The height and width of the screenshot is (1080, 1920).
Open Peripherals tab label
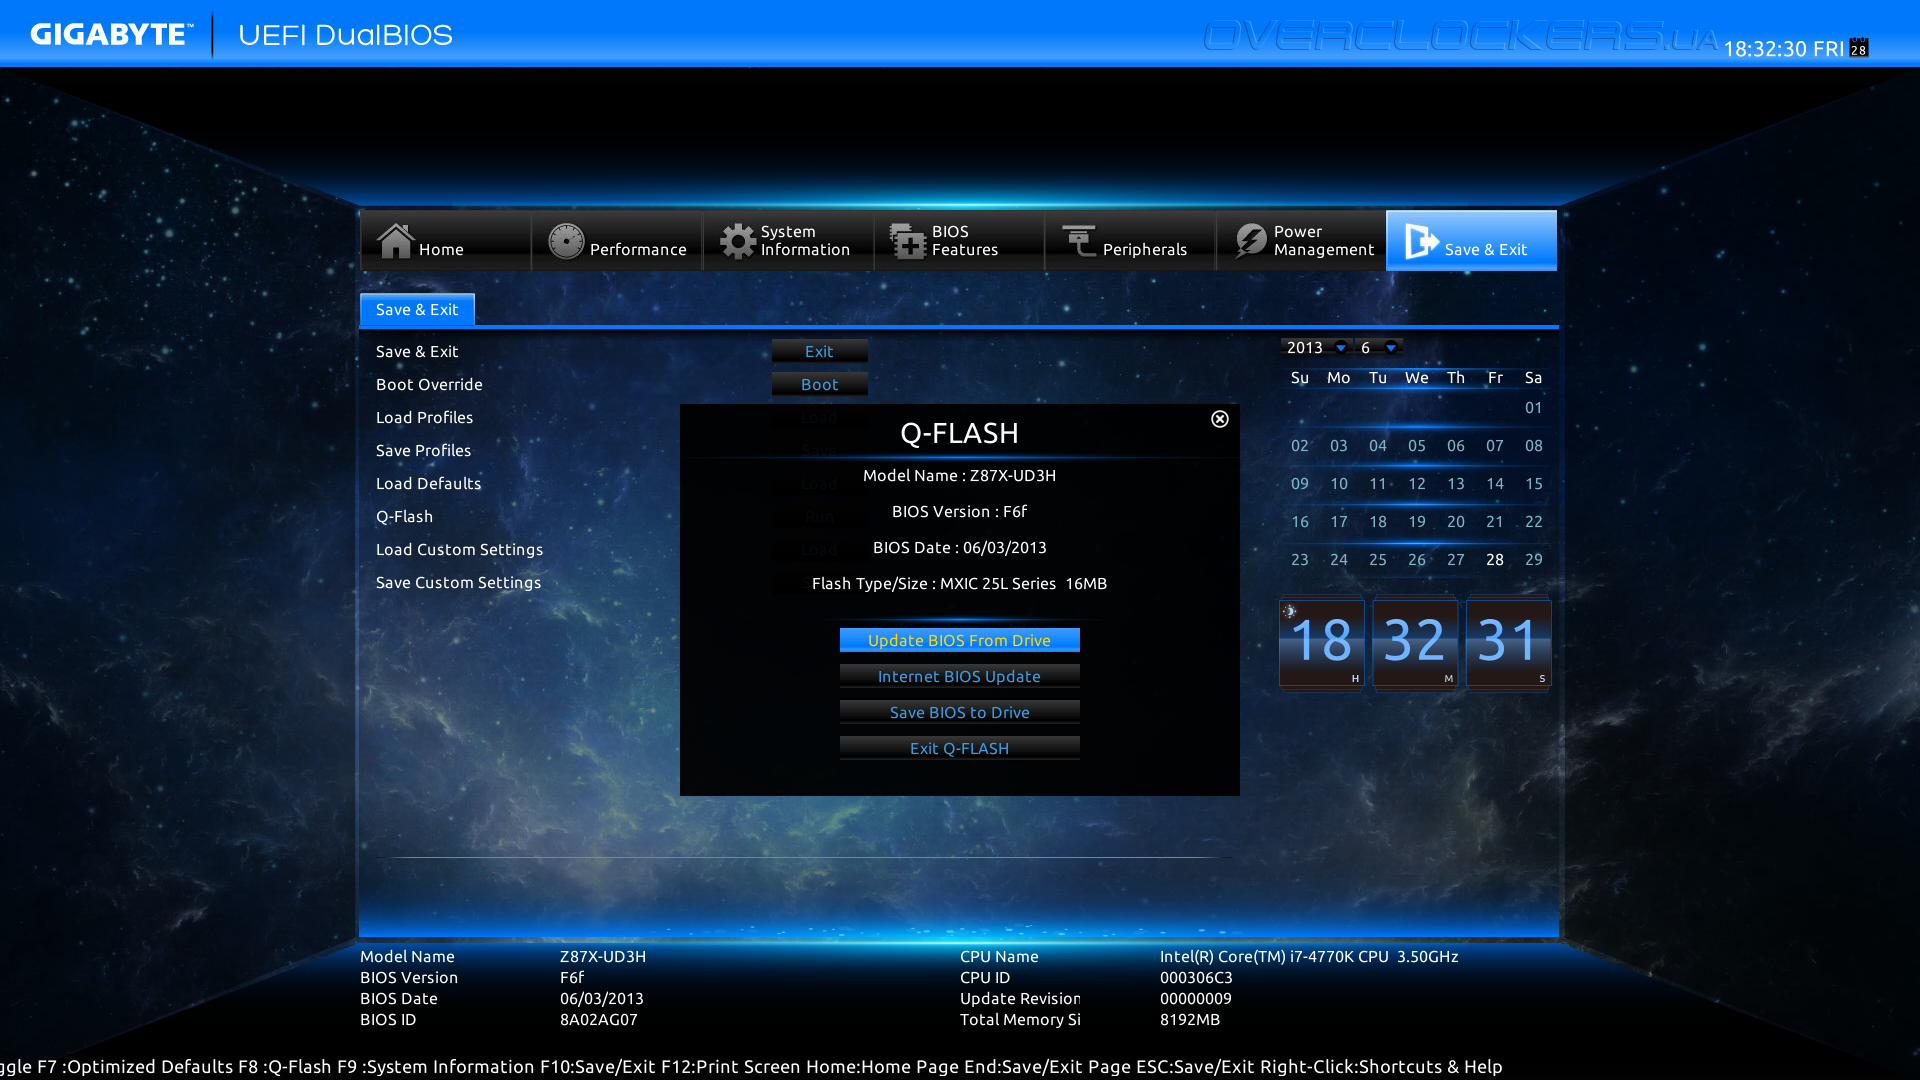click(1145, 249)
